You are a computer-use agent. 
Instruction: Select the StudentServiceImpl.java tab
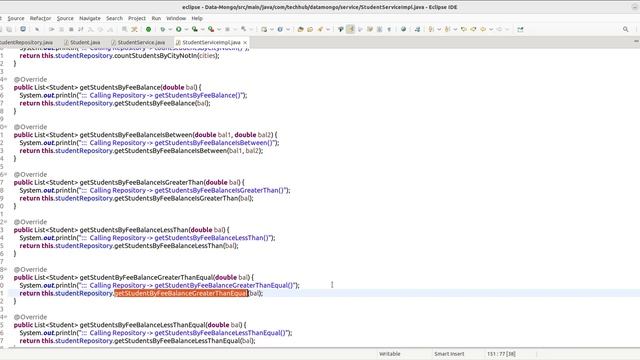[x=211, y=42]
